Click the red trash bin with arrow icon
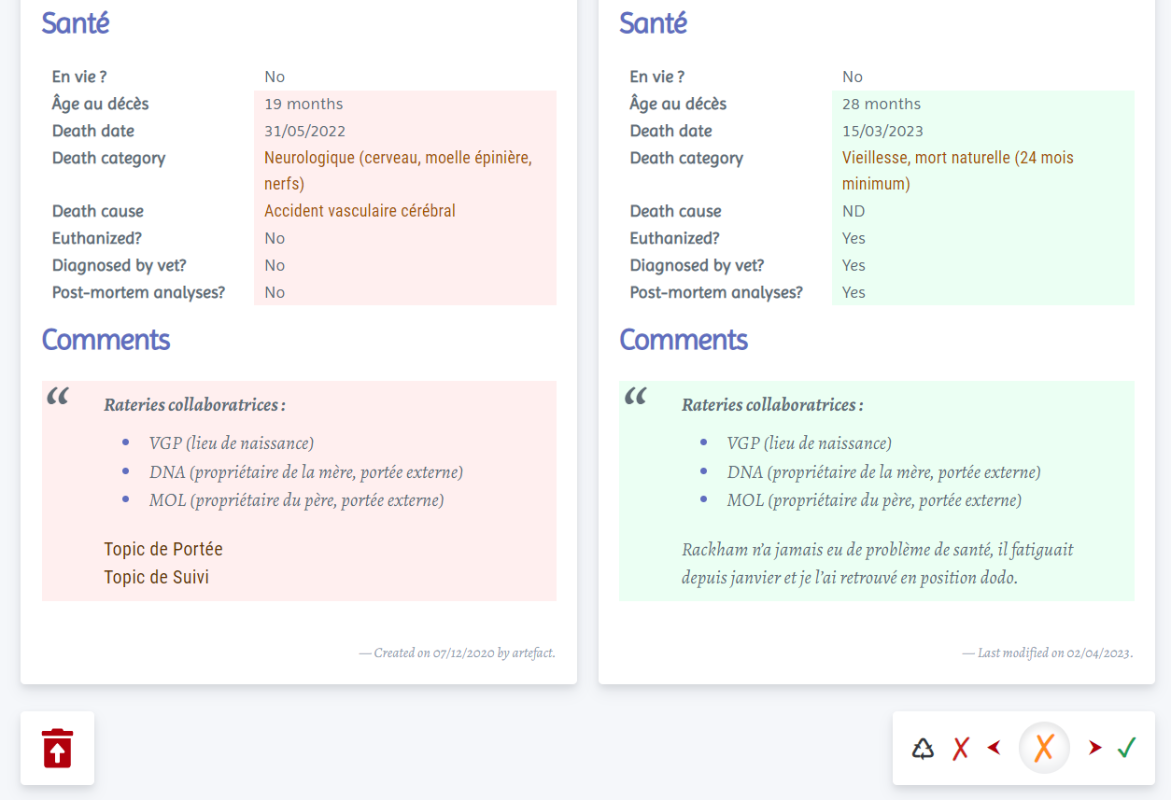Screen dimensions: 1171x800 (57, 748)
